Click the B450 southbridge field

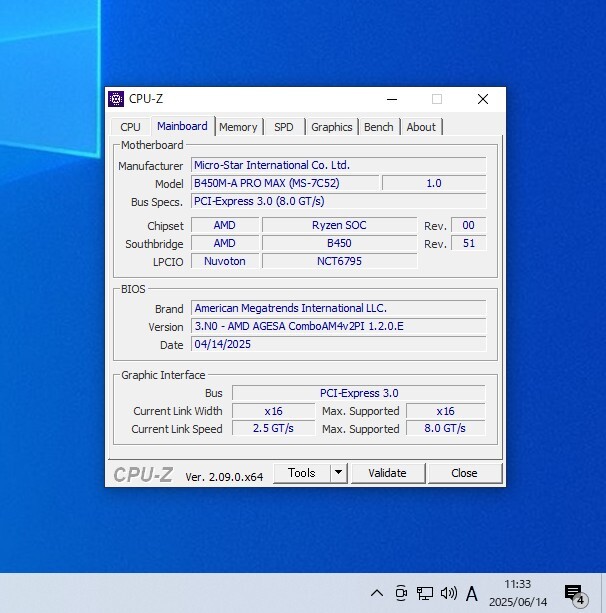(x=339, y=243)
